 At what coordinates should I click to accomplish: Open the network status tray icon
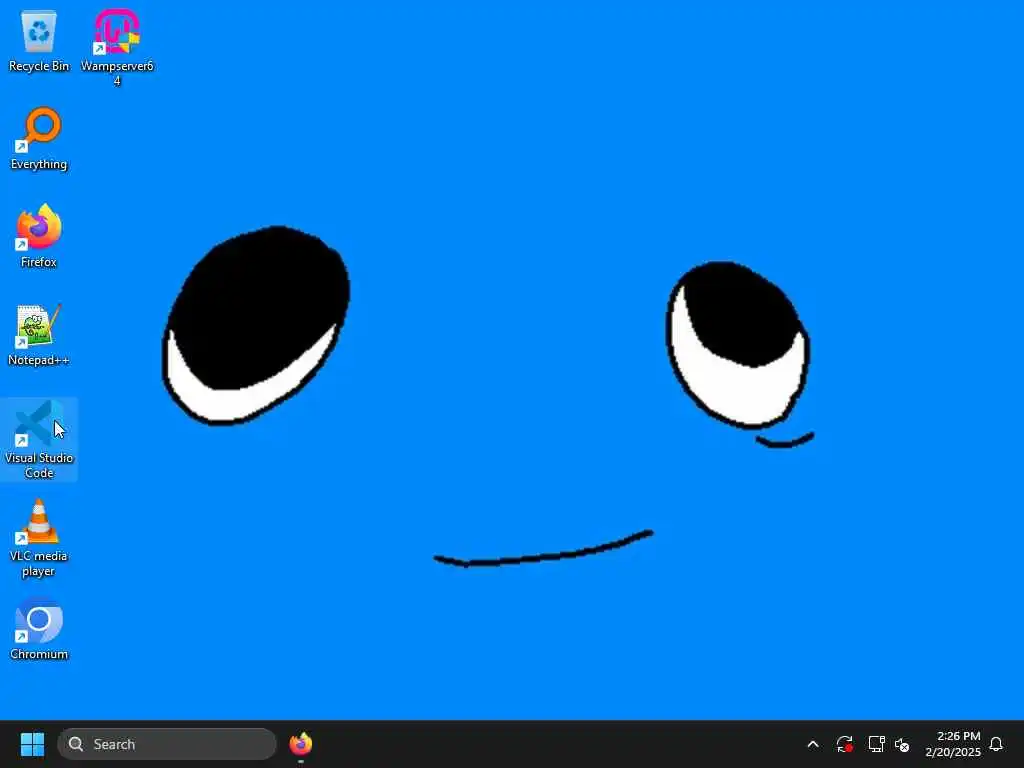(x=876, y=744)
